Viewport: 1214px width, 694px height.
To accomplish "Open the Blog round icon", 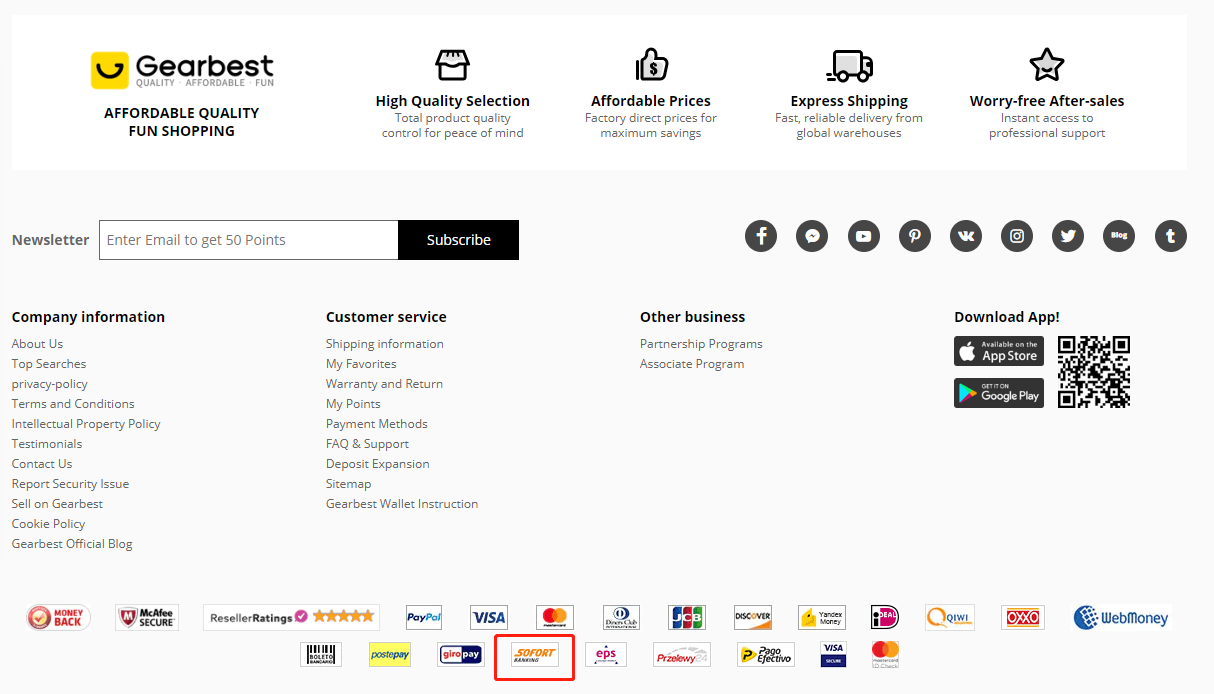I will tap(1120, 236).
